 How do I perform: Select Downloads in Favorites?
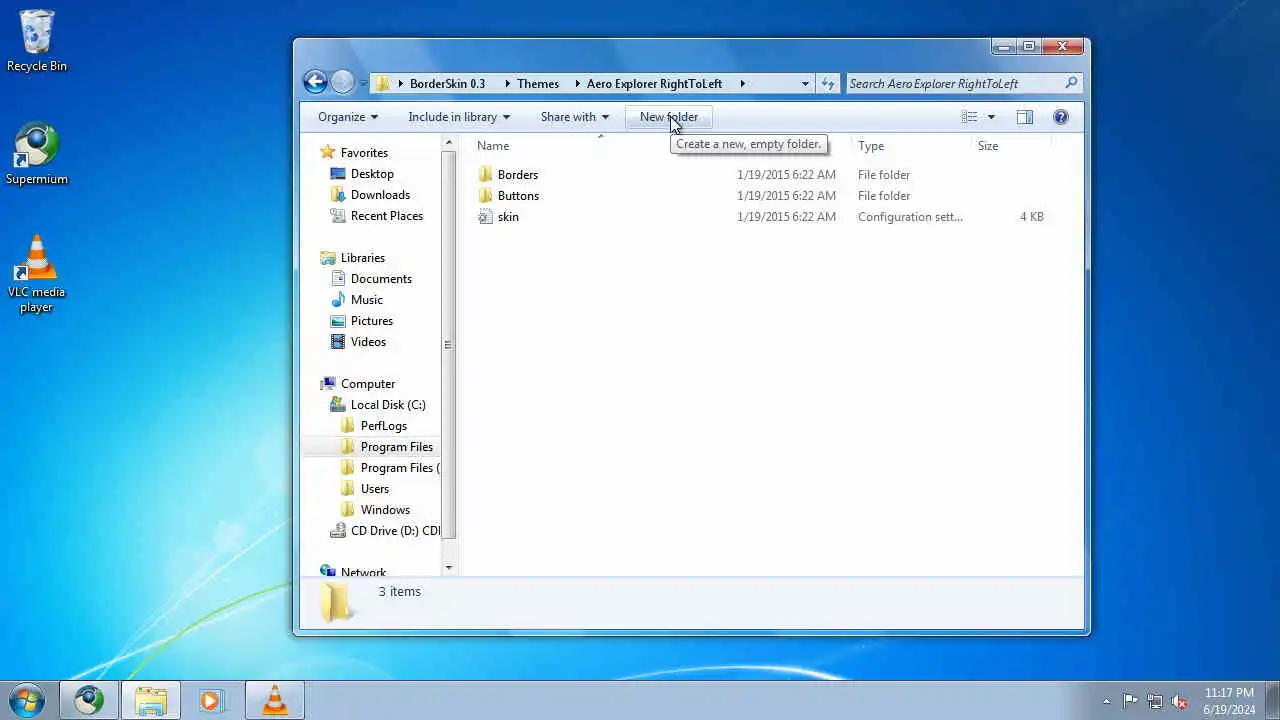pyautogui.click(x=380, y=194)
